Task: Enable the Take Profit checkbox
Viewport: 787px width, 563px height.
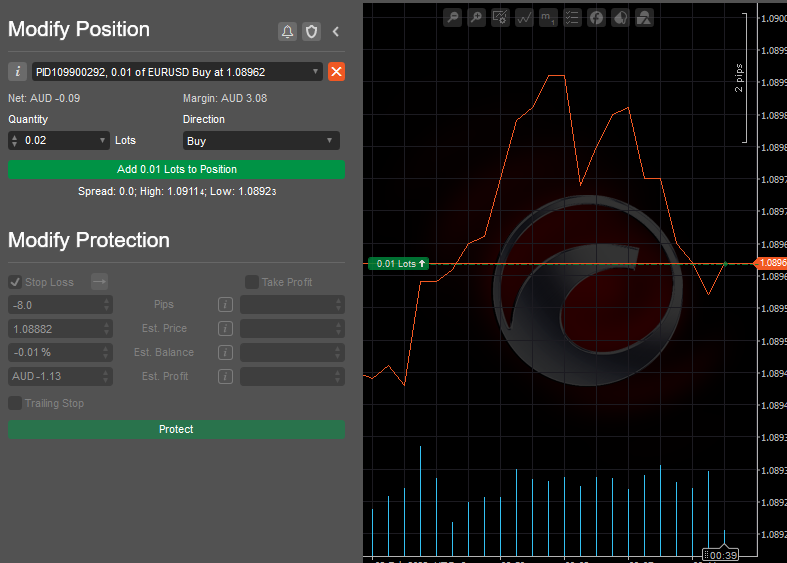Action: [252, 282]
